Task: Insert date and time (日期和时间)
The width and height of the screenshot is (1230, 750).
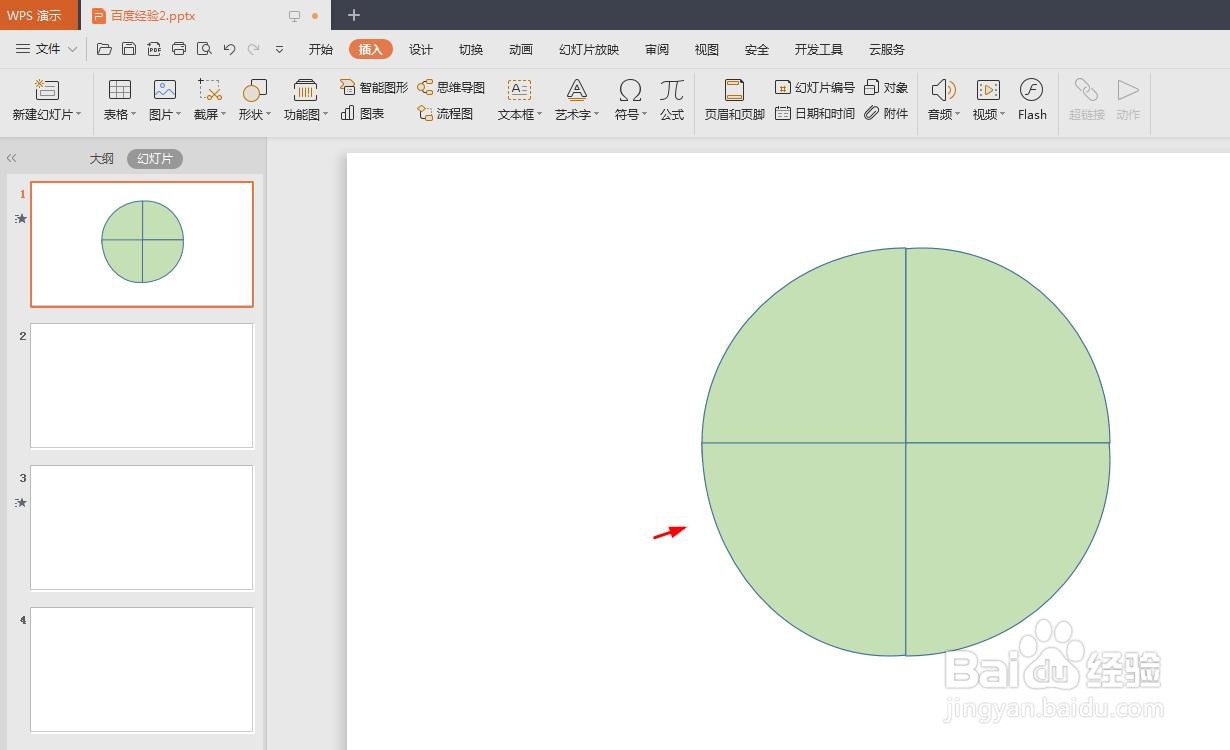Action: click(815, 114)
